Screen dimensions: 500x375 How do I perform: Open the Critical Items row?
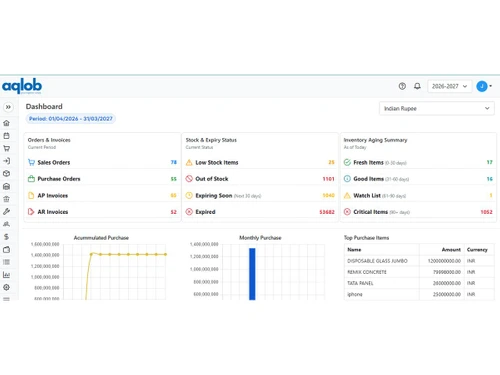pyautogui.click(x=418, y=212)
